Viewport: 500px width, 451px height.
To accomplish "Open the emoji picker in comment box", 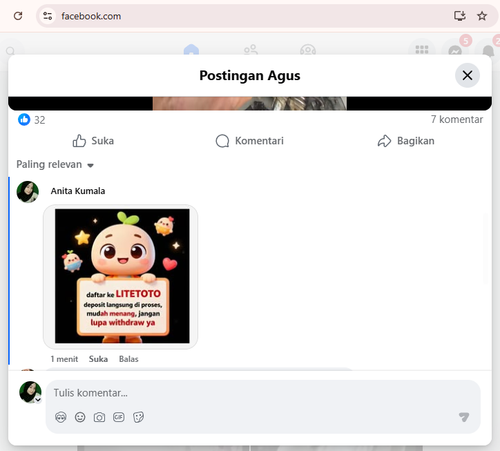I will (80, 417).
